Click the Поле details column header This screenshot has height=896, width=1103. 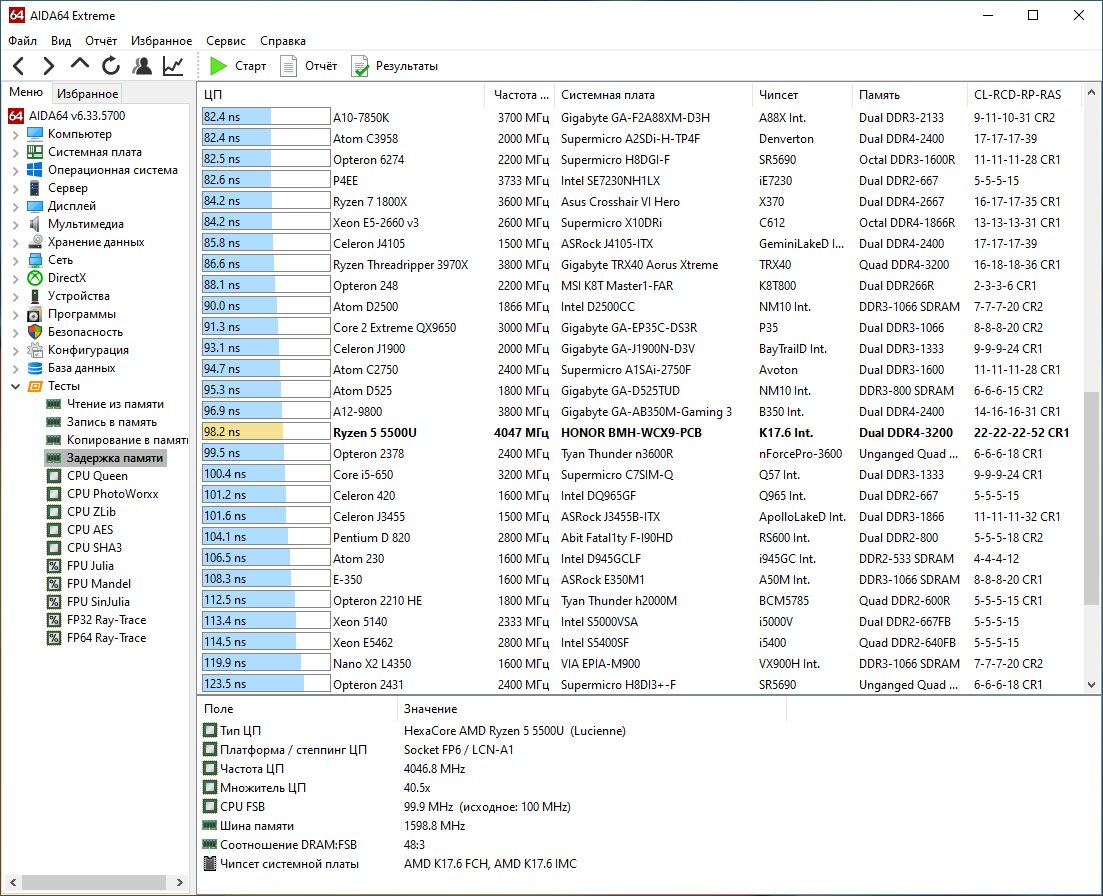click(298, 709)
